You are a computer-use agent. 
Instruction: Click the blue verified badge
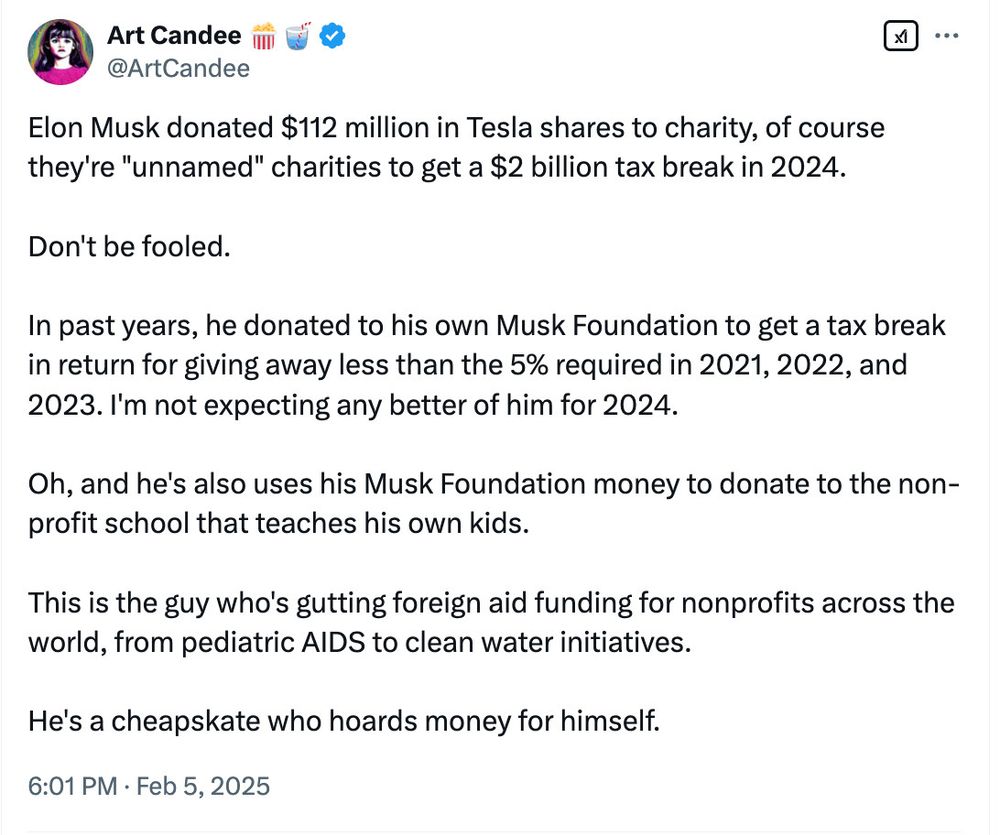334,37
